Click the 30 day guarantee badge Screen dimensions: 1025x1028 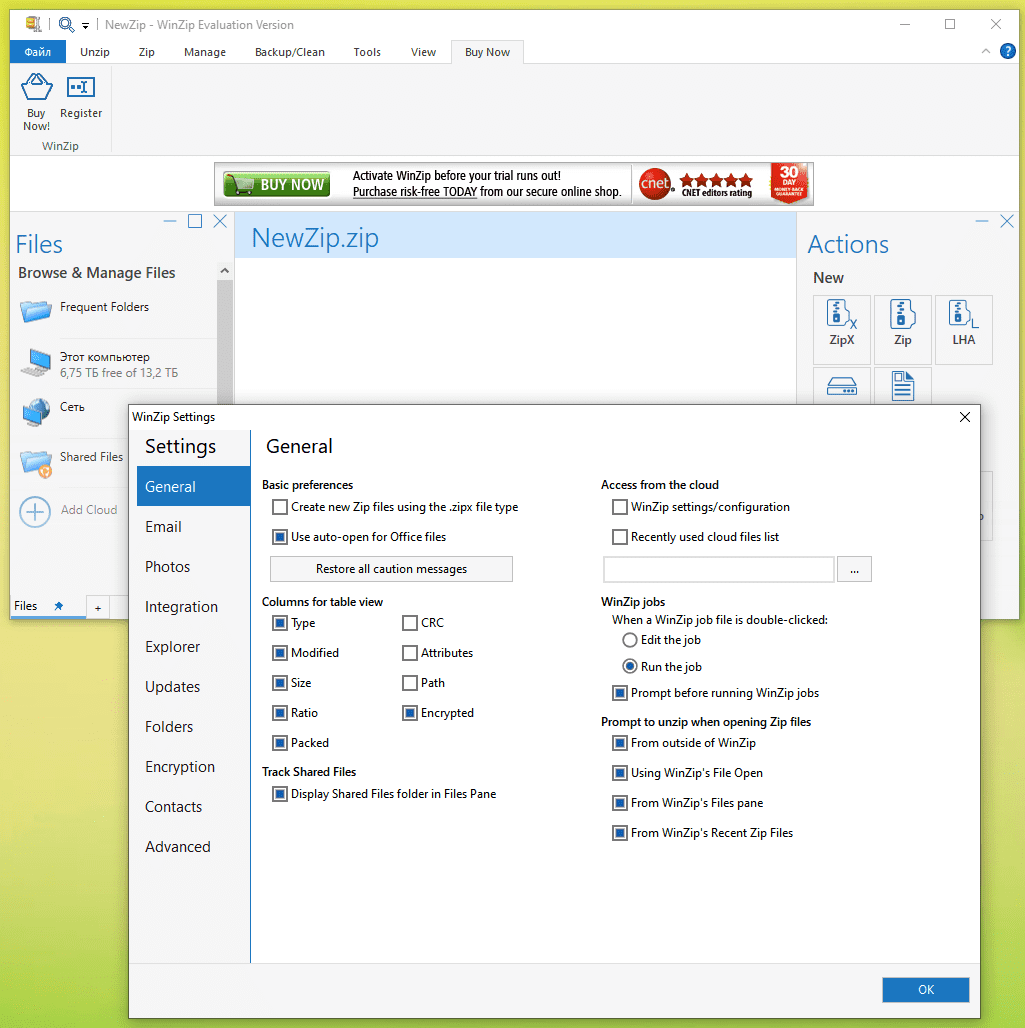[789, 183]
